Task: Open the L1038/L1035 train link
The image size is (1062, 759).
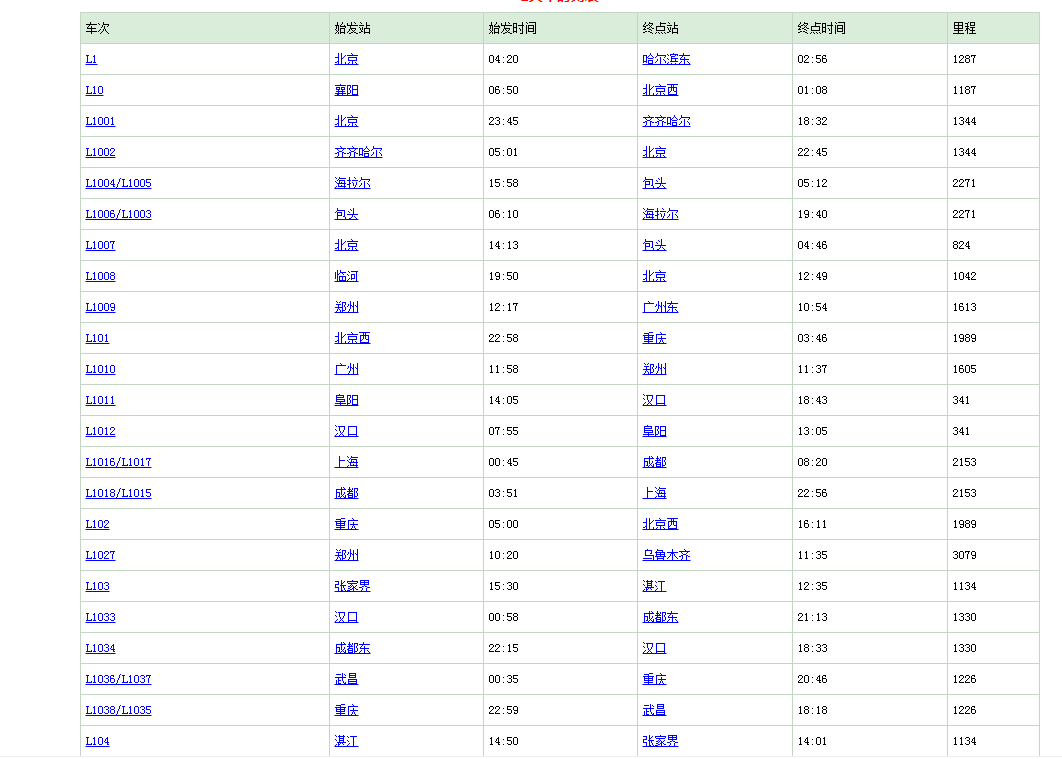Action: click(118, 710)
